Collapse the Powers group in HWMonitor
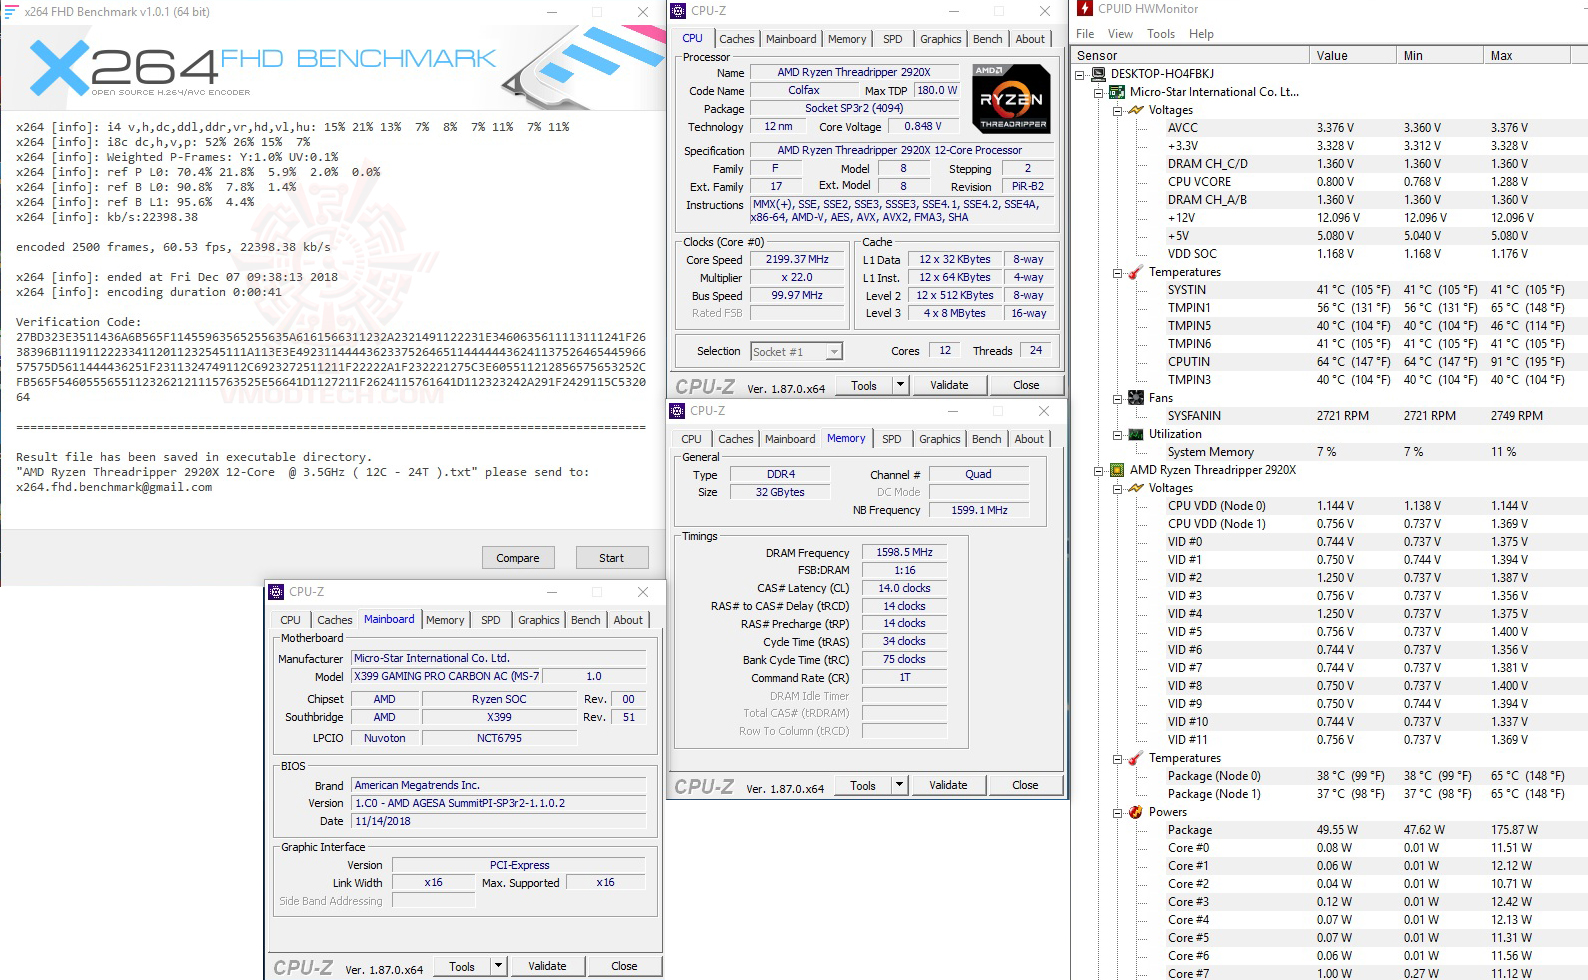Viewport: 1588px width, 980px height. (1117, 812)
